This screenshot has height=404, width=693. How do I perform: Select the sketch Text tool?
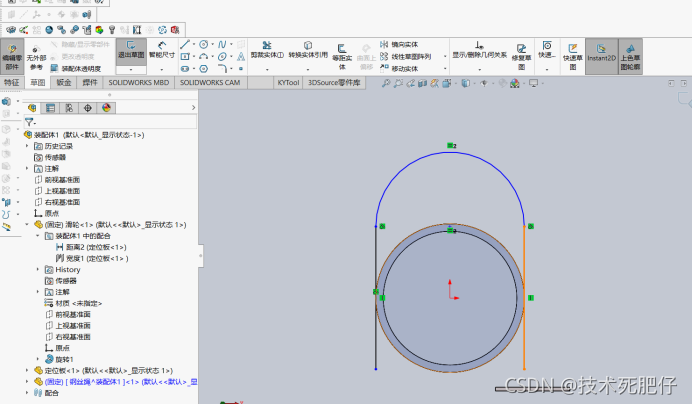241,57
